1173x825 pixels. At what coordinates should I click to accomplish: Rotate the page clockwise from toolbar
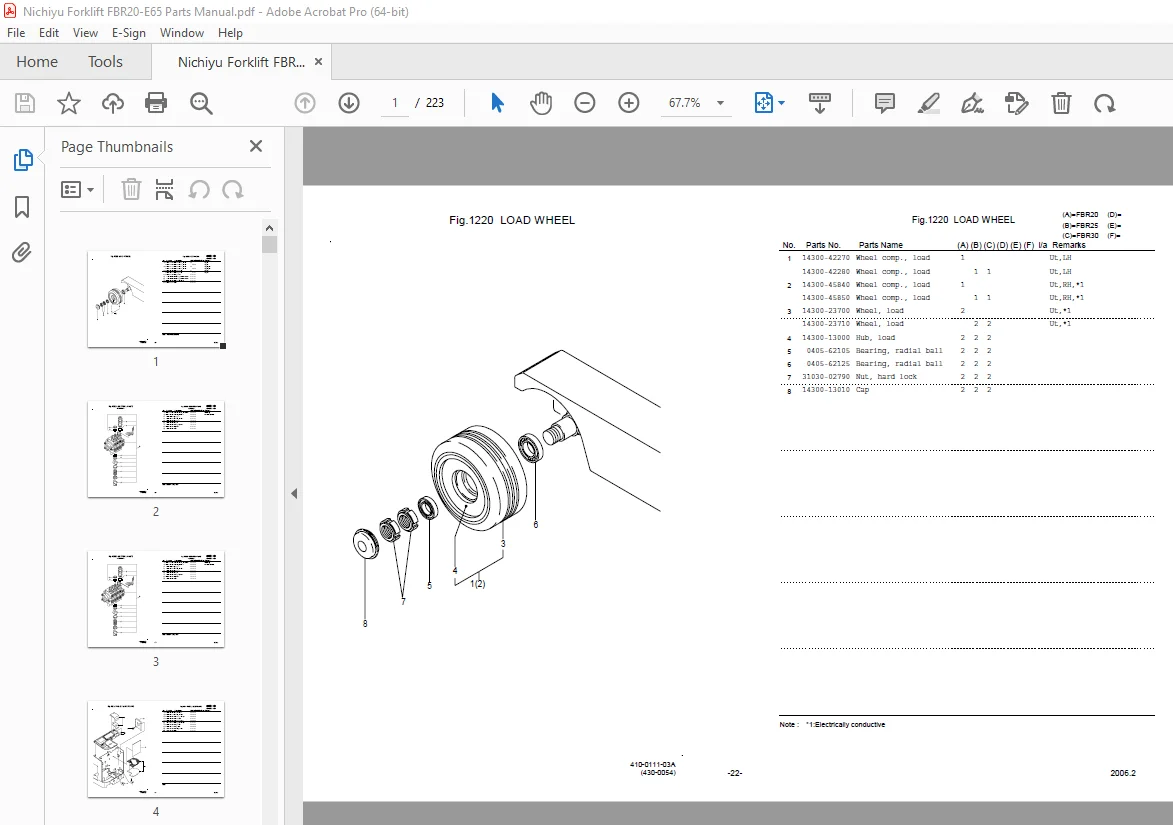pos(1105,103)
